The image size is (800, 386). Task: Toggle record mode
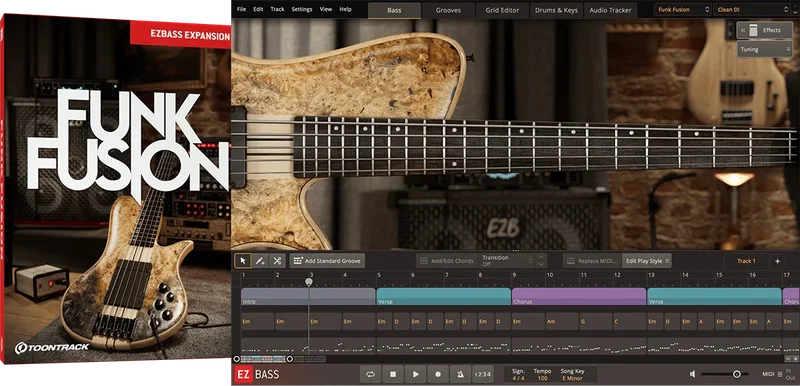click(438, 374)
